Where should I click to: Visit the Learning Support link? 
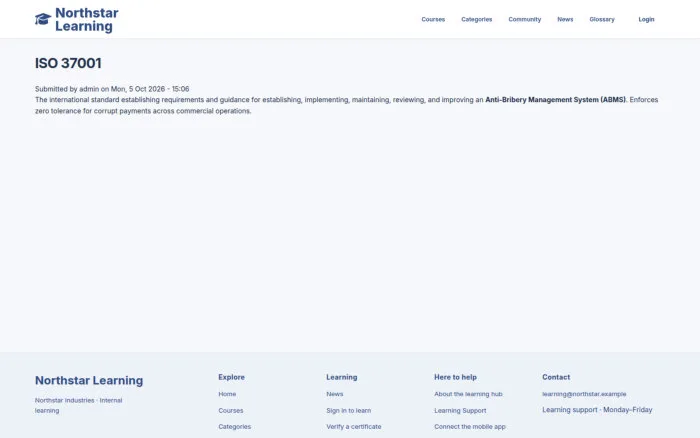coord(460,410)
